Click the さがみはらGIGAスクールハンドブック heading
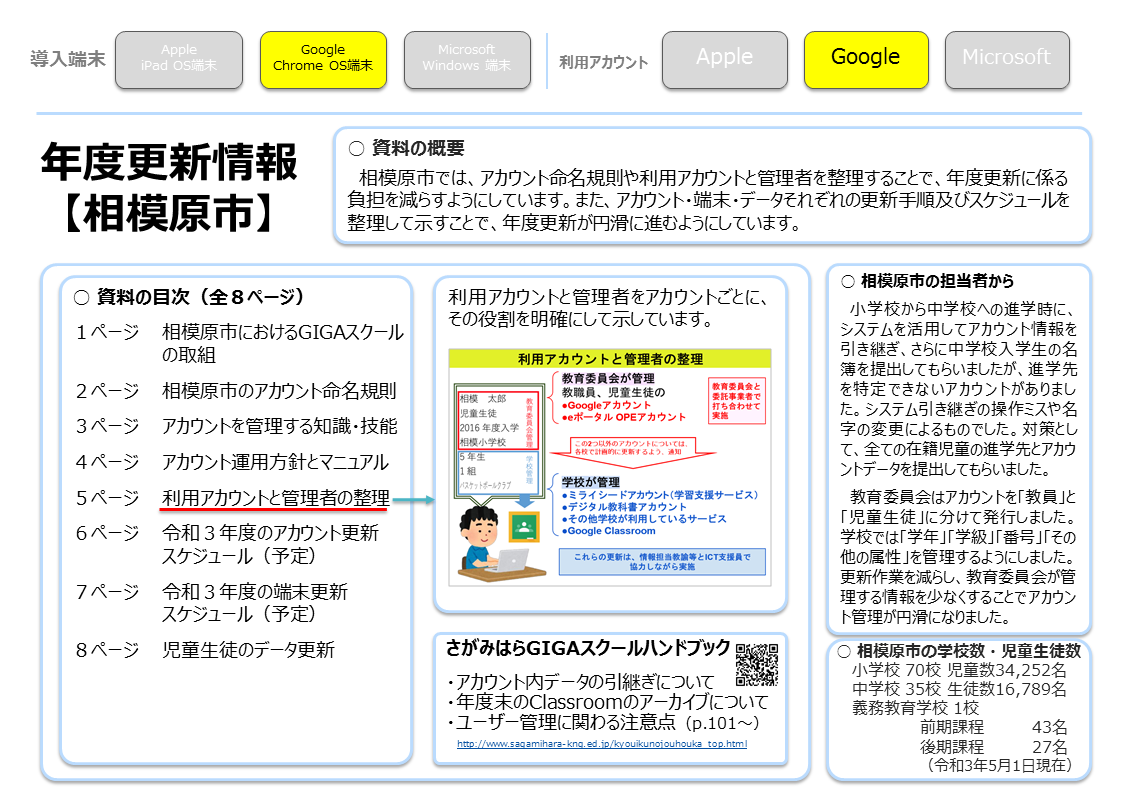The width and height of the screenshot is (1123, 794). point(589,648)
